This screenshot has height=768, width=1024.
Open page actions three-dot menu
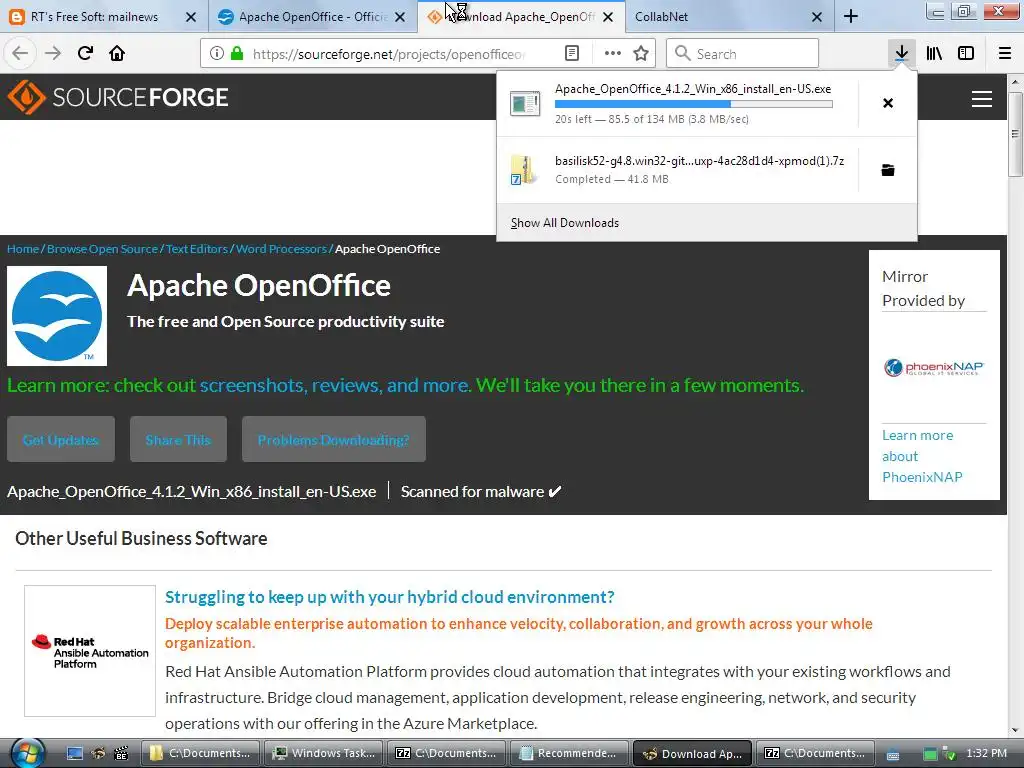(x=613, y=53)
